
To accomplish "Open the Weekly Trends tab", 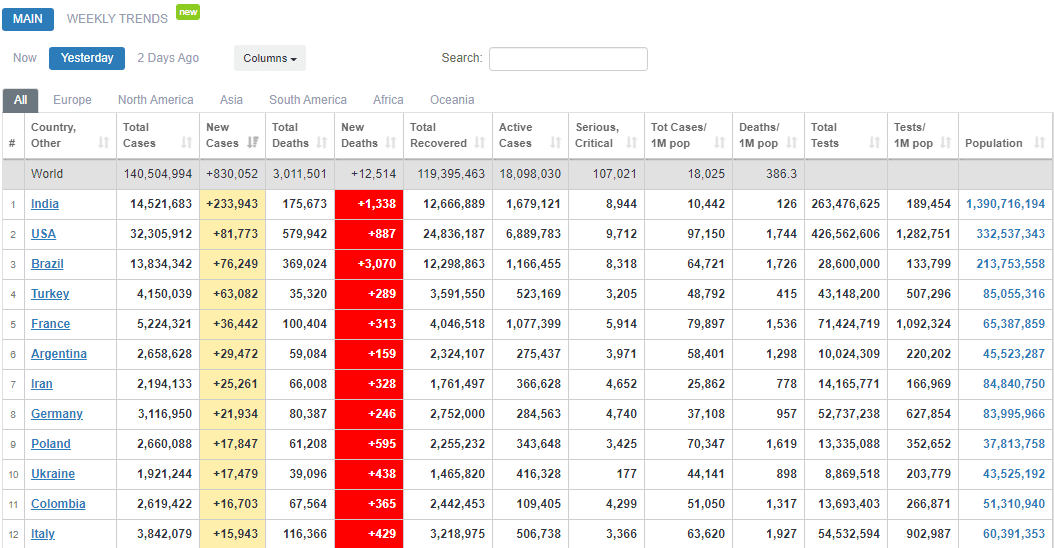I will click(x=117, y=19).
